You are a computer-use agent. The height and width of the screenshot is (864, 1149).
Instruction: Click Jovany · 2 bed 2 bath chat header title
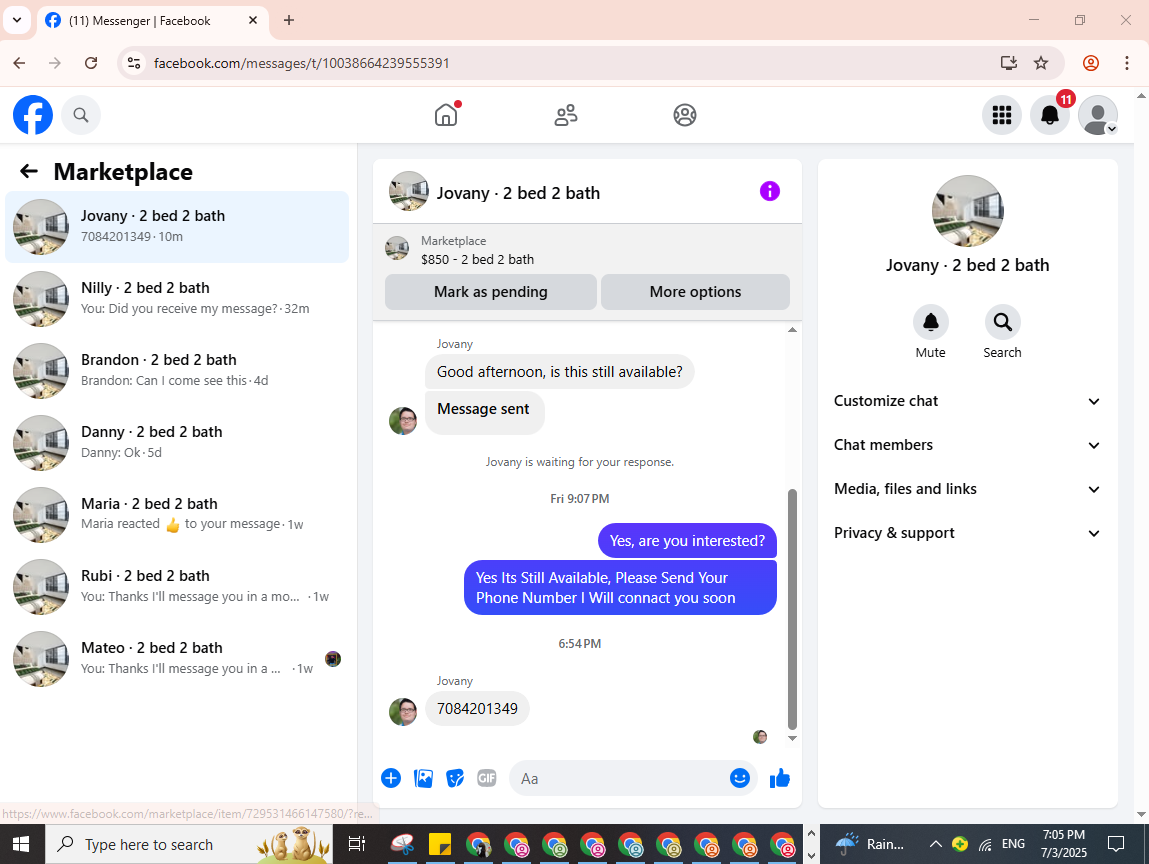tap(518, 193)
